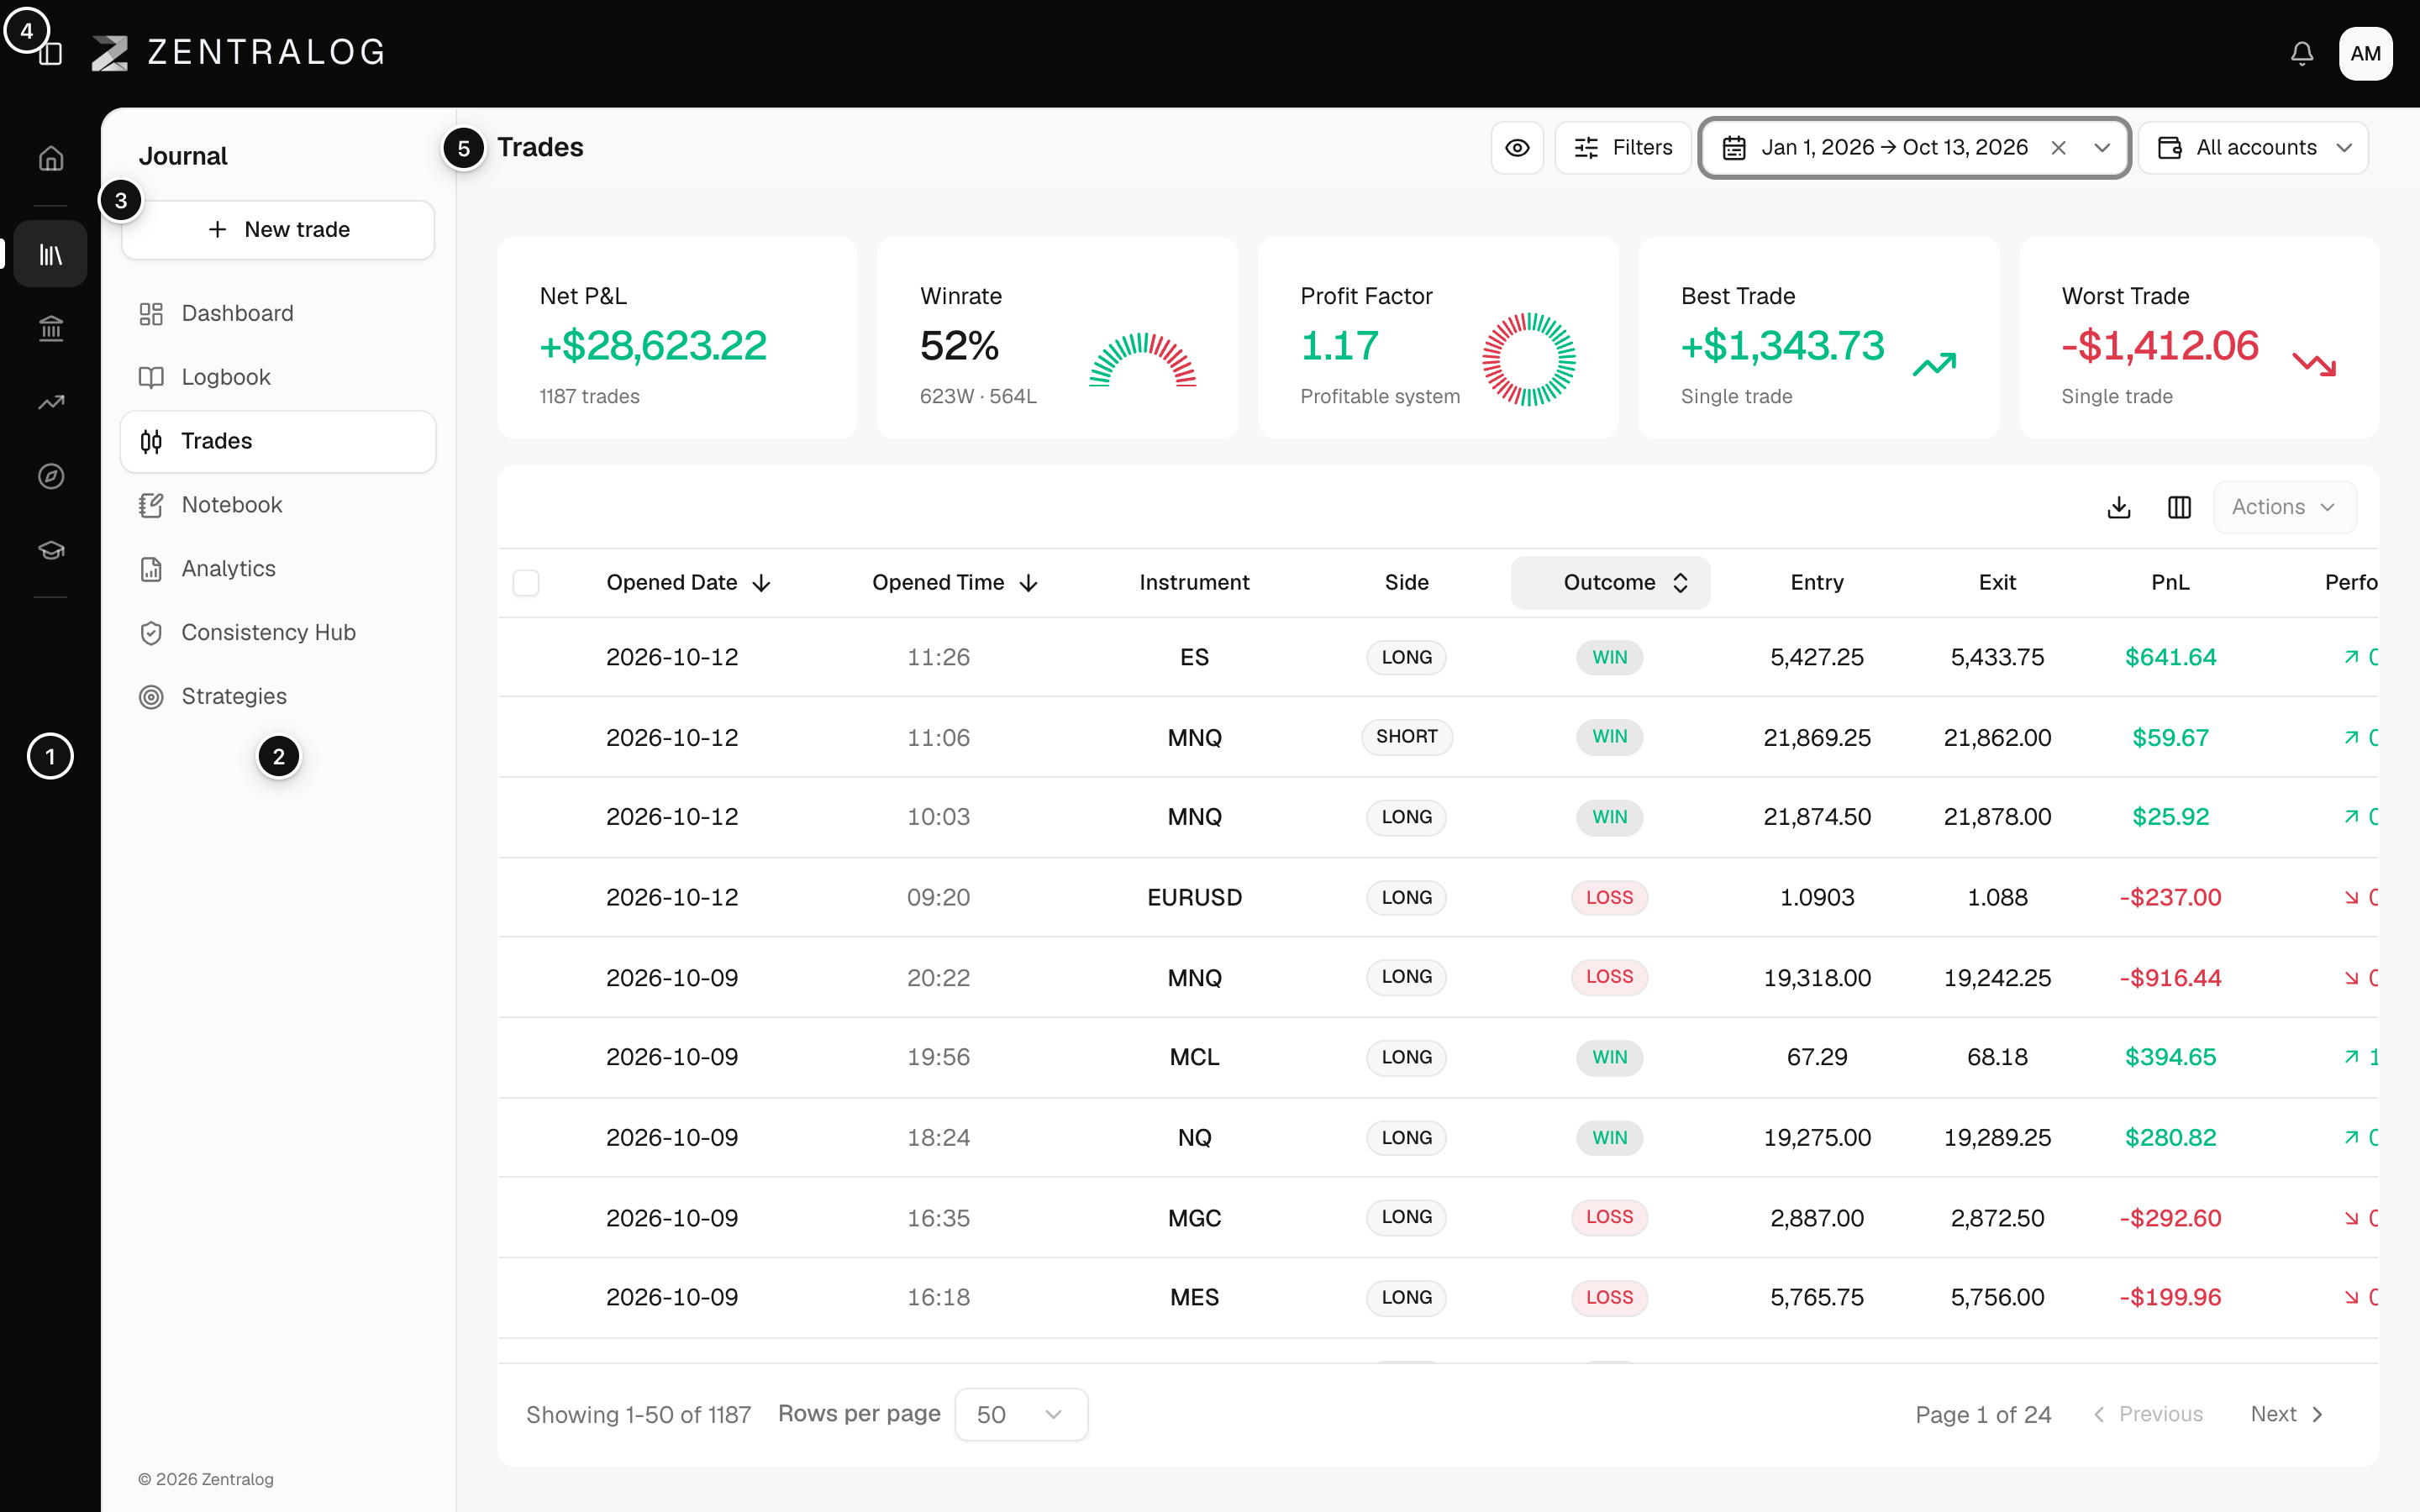
Task: Toggle the eye visibility button
Action: tap(1517, 148)
